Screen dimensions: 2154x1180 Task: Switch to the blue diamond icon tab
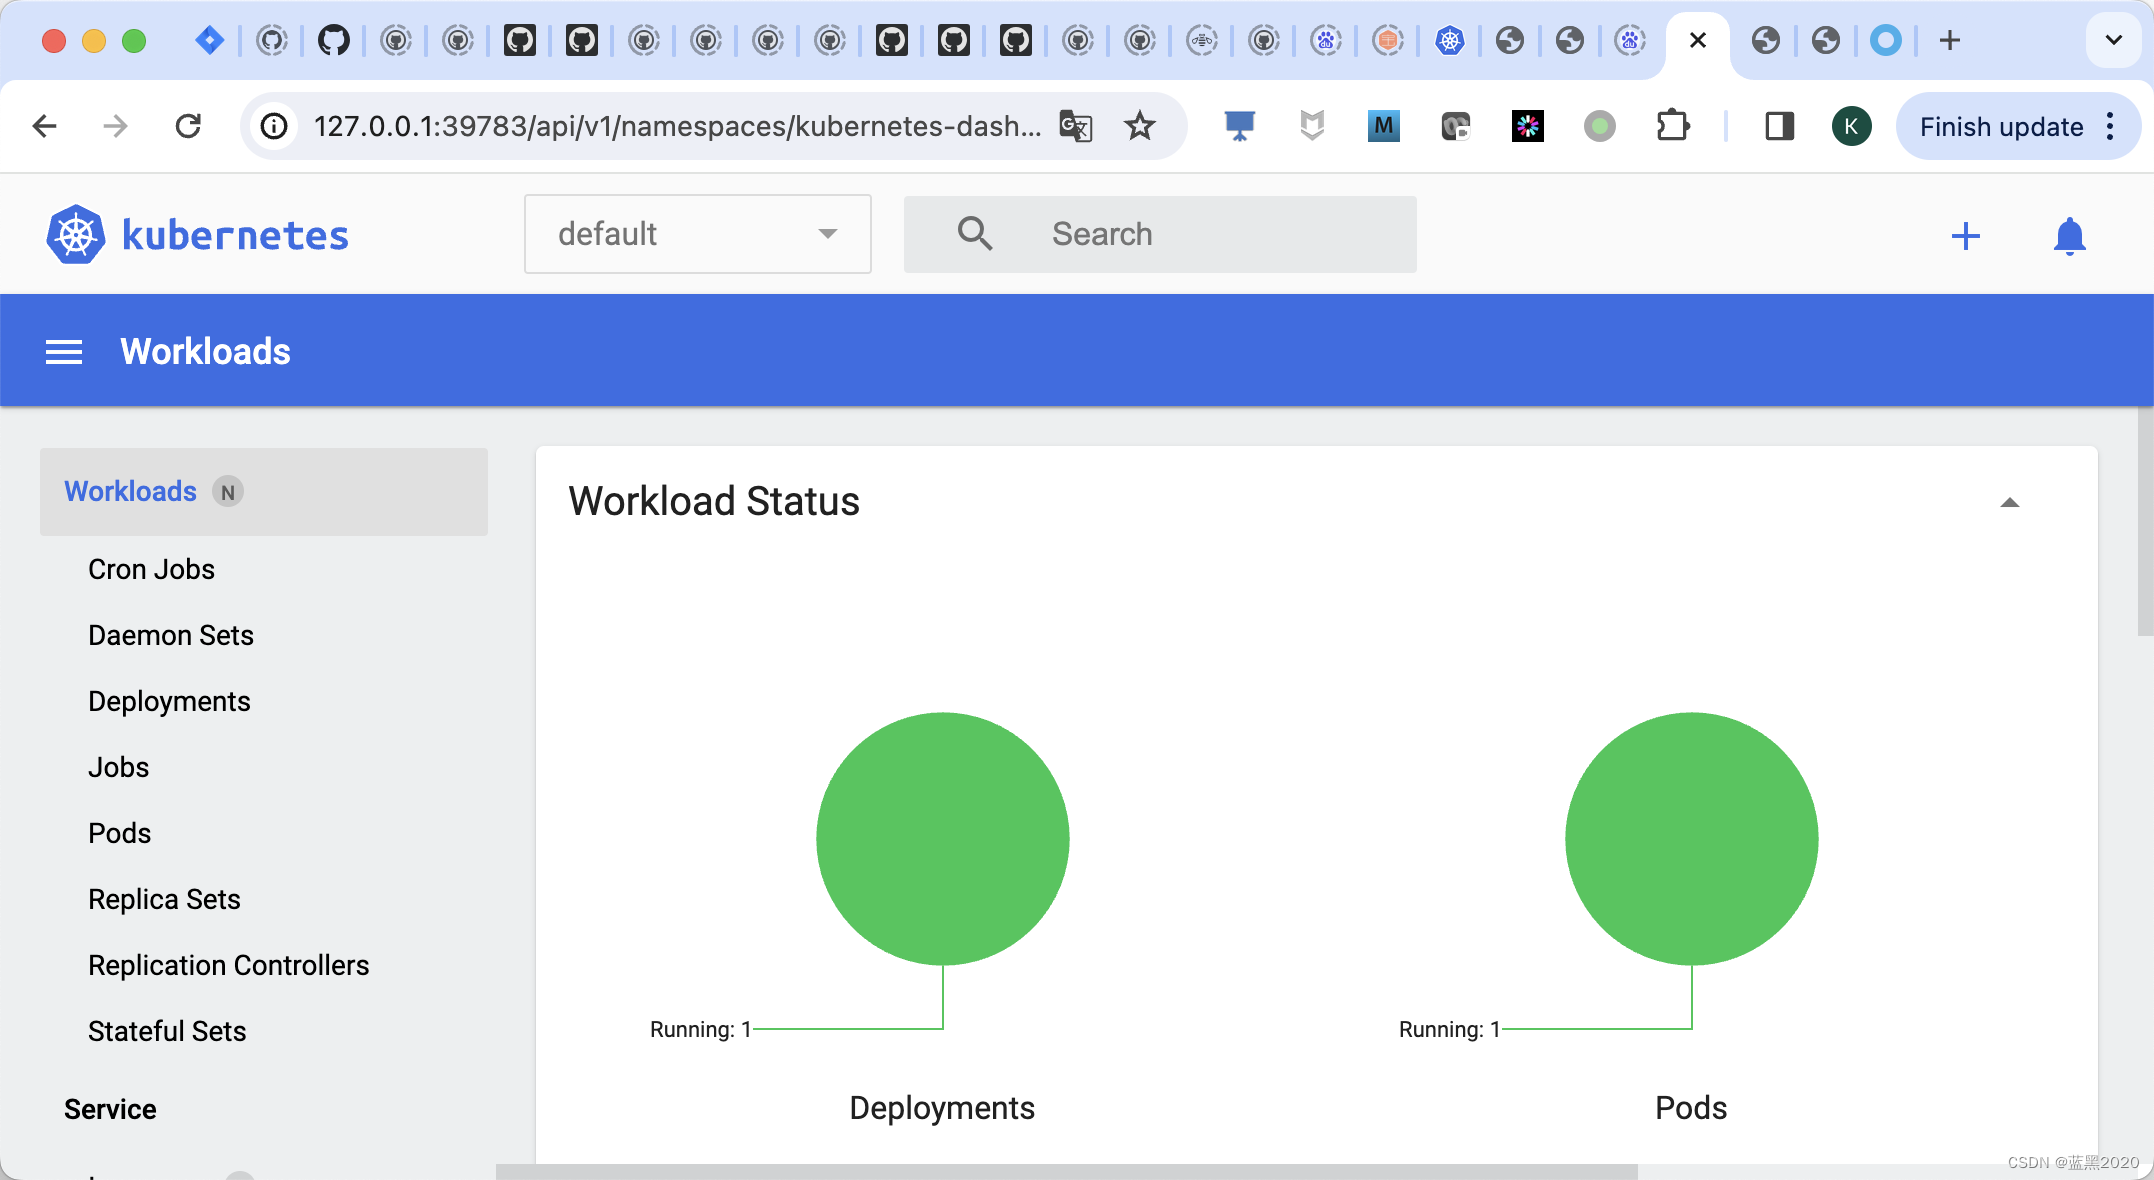pyautogui.click(x=209, y=40)
